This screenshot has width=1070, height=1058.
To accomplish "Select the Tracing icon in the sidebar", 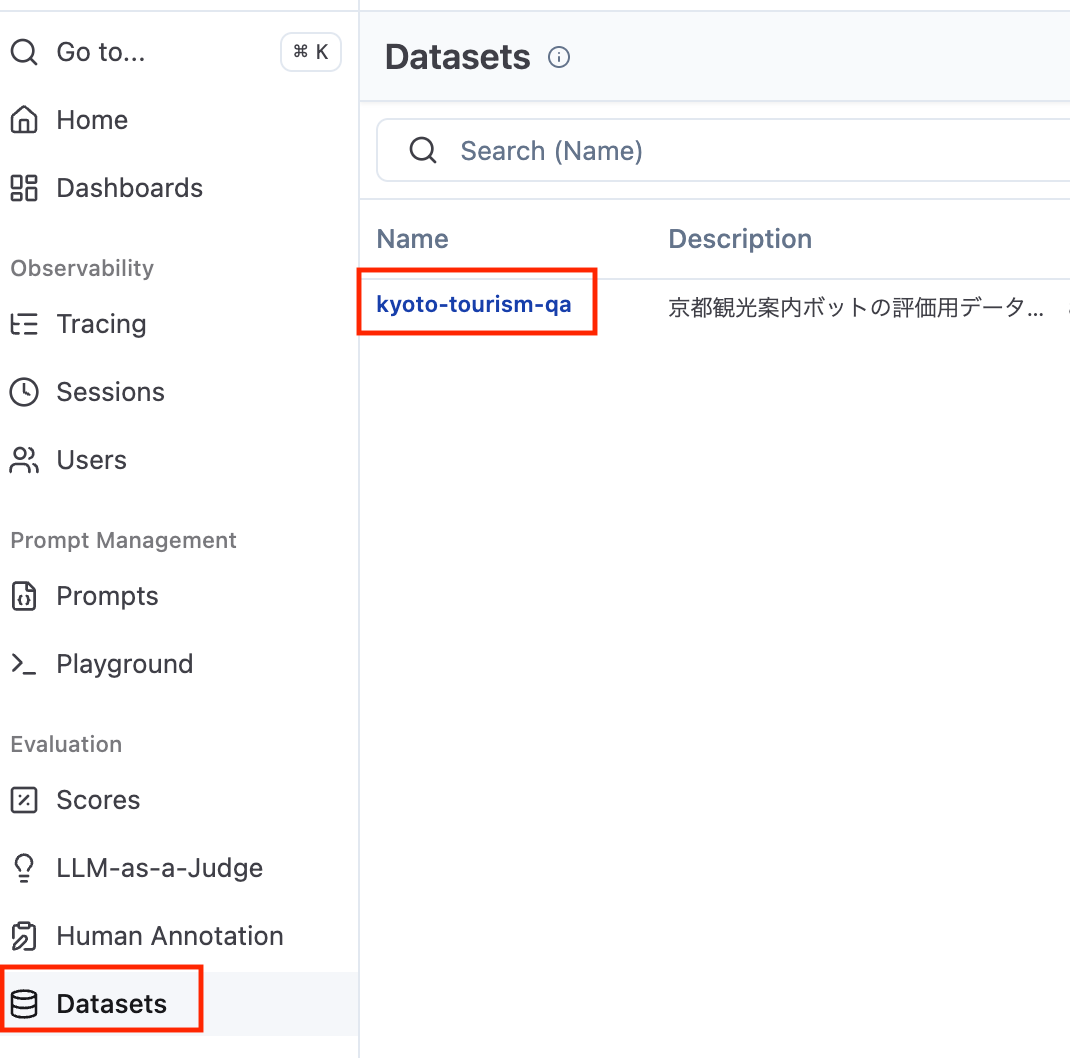I will [x=23, y=323].
